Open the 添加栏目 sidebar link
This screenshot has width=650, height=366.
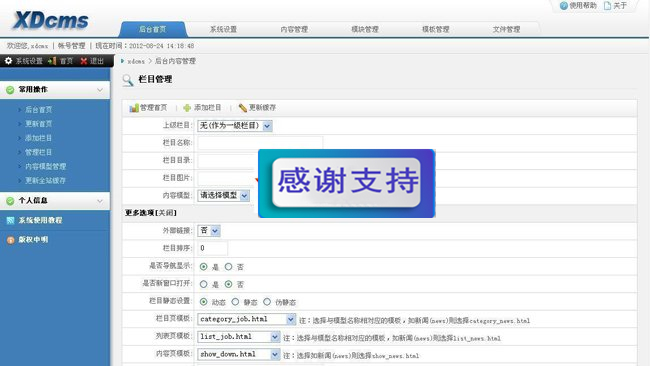tap(39, 138)
